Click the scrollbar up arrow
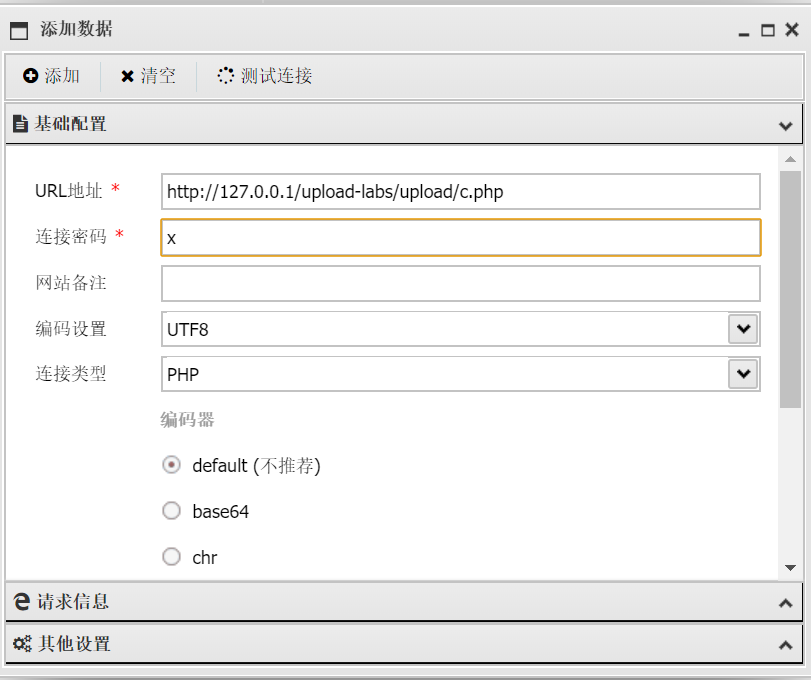This screenshot has height=680, width=811. coord(790,159)
